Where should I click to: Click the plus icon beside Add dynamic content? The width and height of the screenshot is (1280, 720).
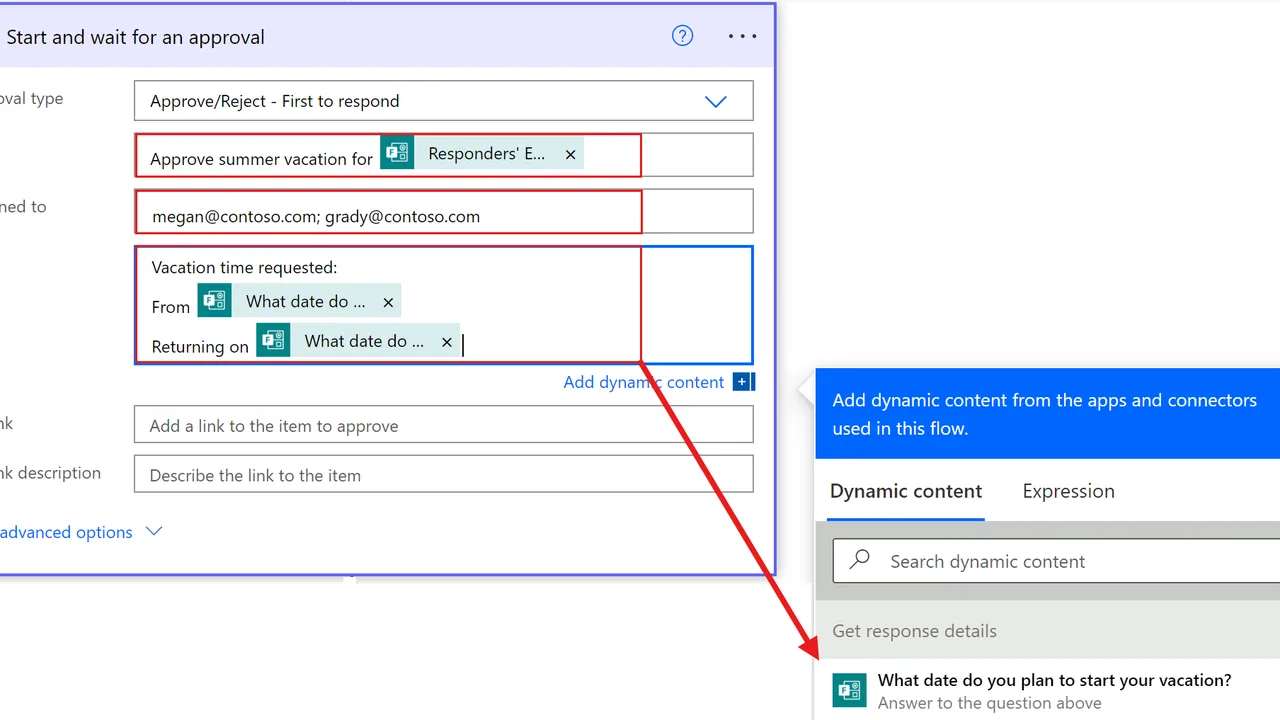tap(743, 382)
